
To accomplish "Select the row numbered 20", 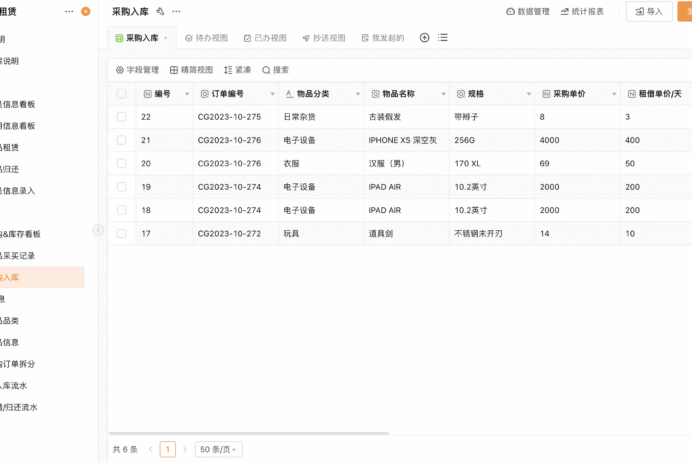I will click(x=121, y=163).
